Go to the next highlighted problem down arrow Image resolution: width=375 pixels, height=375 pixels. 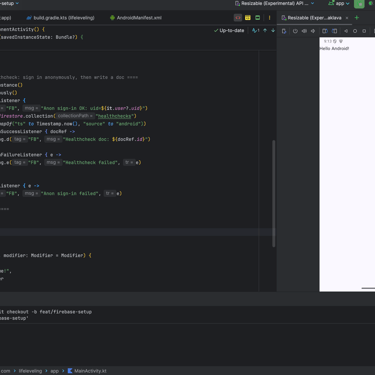[273, 31]
